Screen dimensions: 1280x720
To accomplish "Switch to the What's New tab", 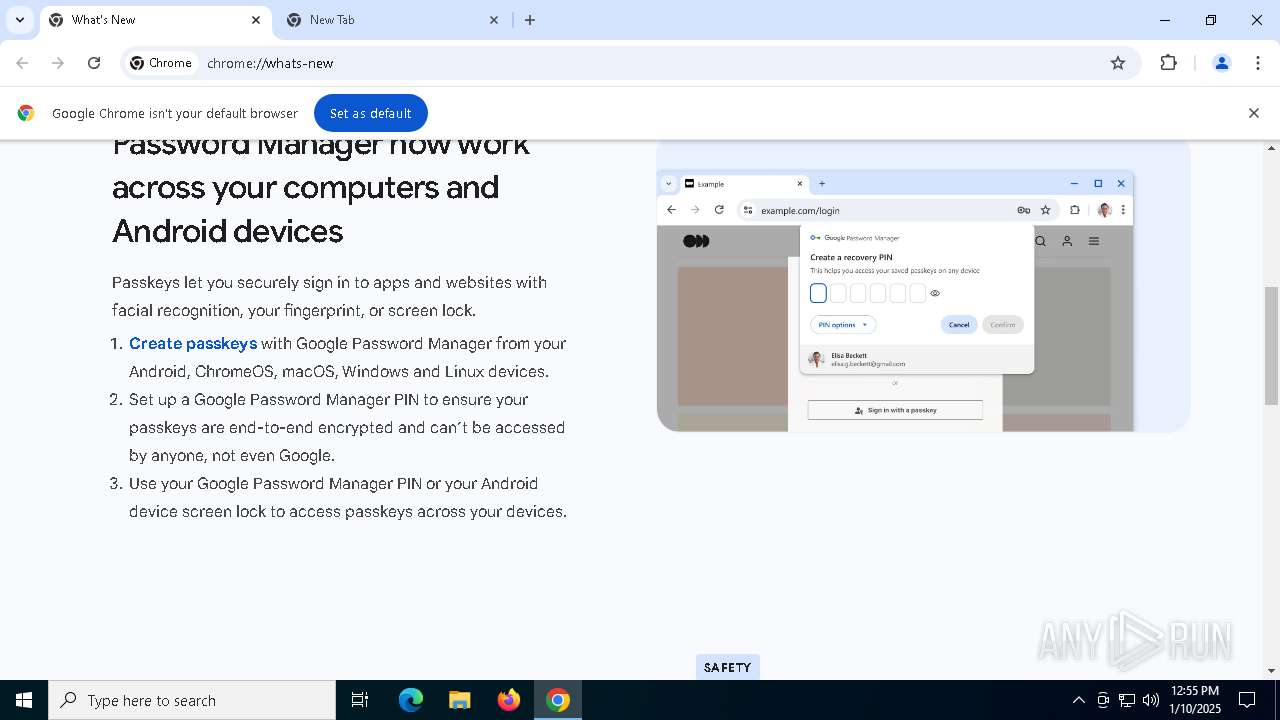I will click(155, 20).
